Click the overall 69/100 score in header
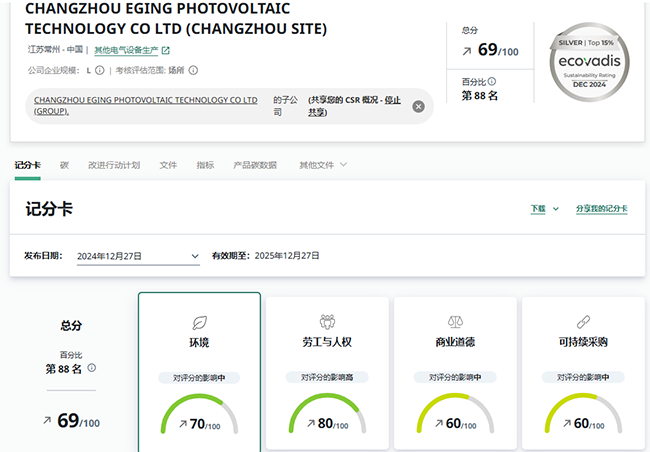 point(498,50)
